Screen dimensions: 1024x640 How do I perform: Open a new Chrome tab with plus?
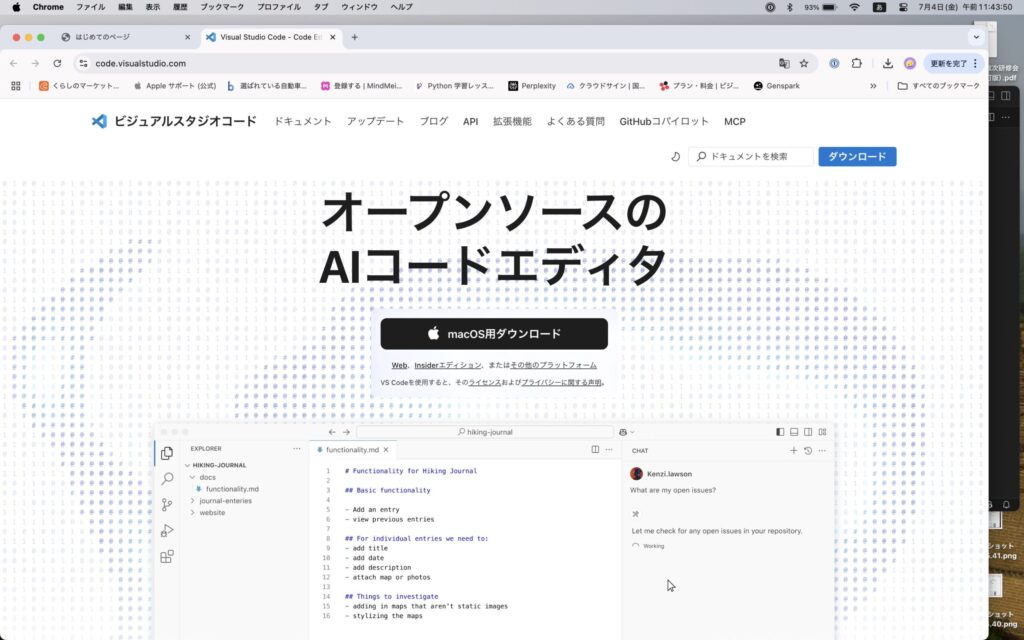click(x=355, y=37)
